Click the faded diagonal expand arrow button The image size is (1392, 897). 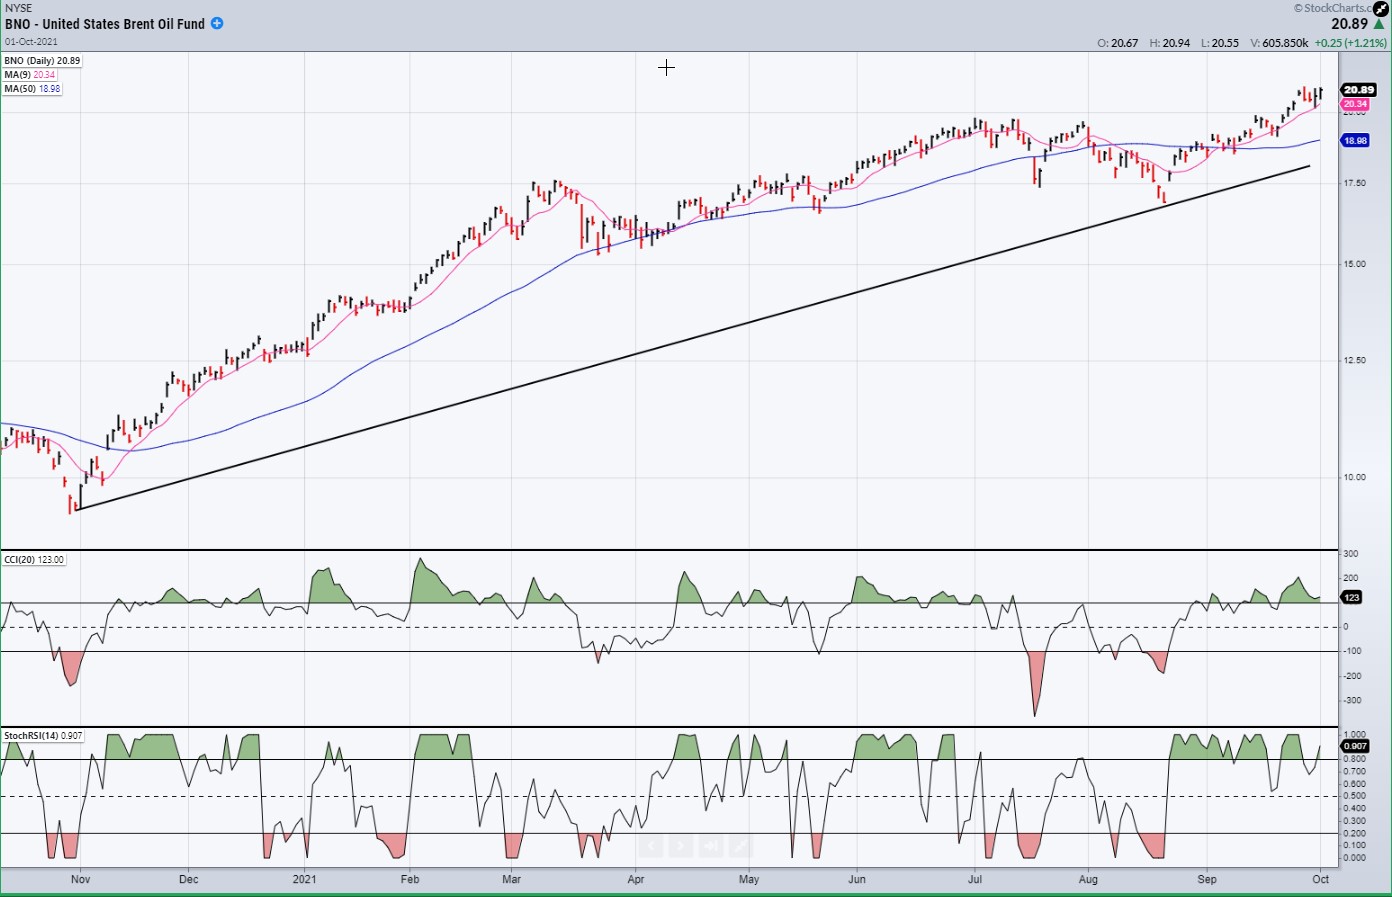point(740,847)
